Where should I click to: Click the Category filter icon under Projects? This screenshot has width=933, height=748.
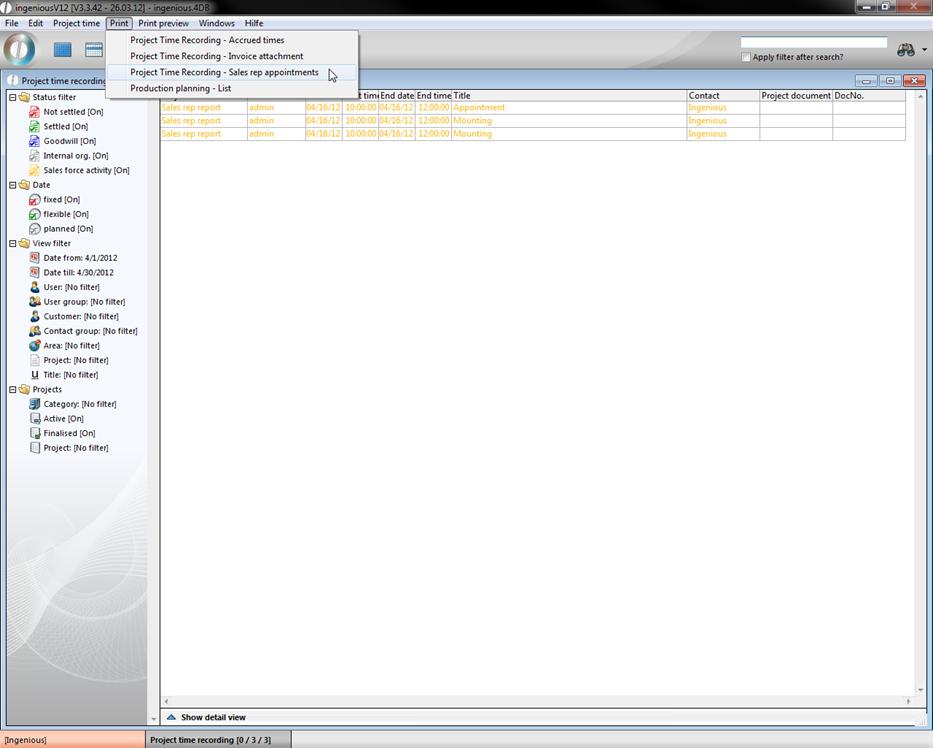[x=35, y=404]
